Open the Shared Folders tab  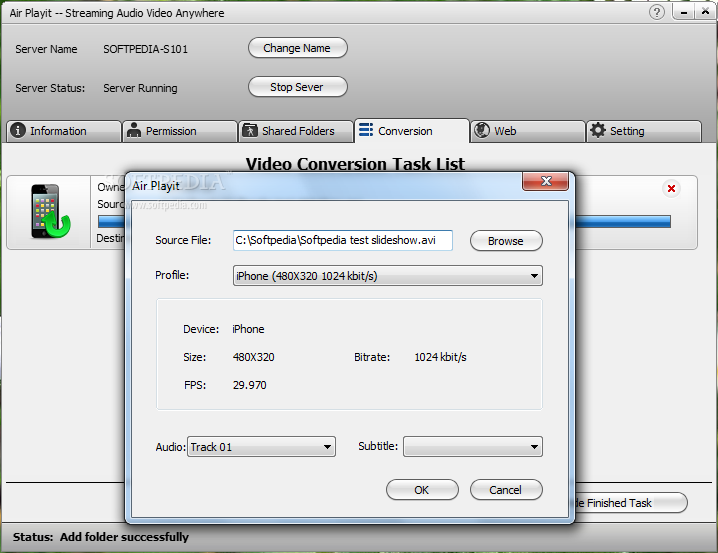tap(296, 131)
